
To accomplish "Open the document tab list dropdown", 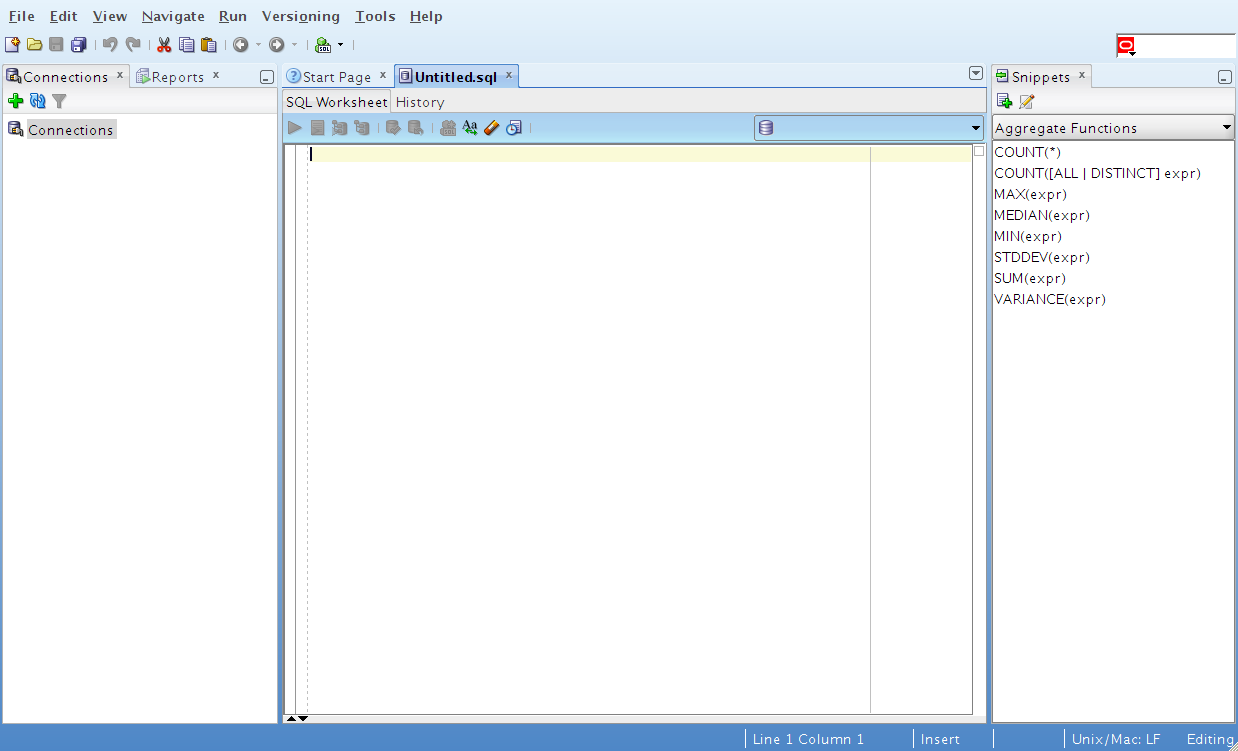I will point(976,73).
